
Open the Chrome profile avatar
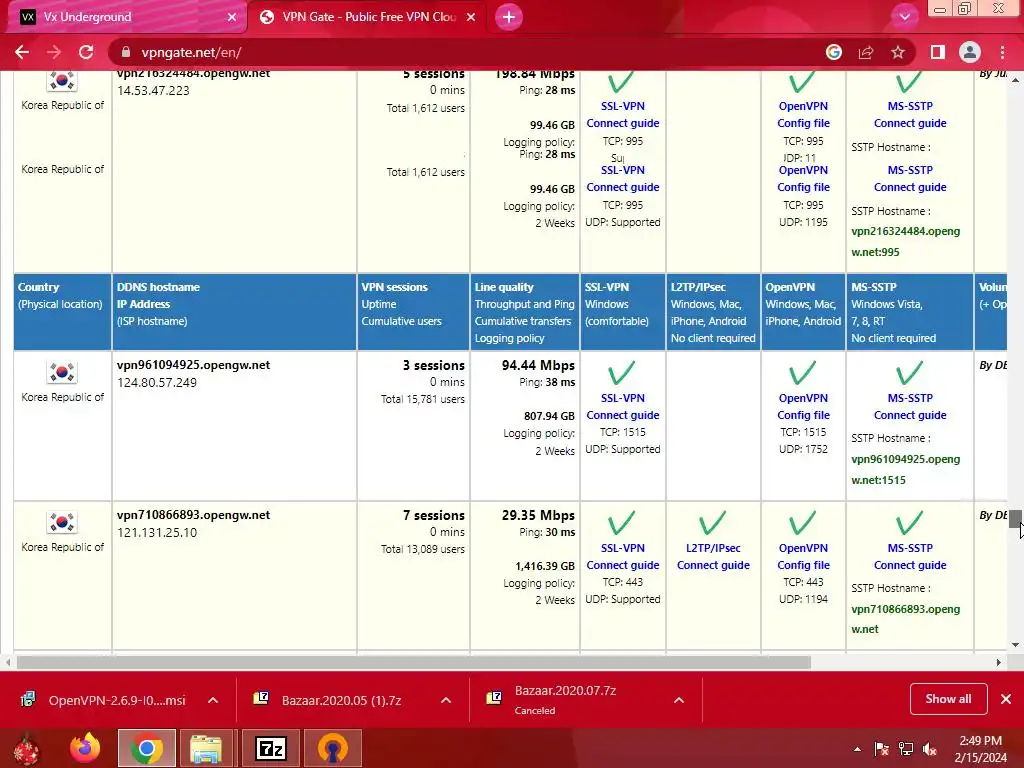(970, 52)
